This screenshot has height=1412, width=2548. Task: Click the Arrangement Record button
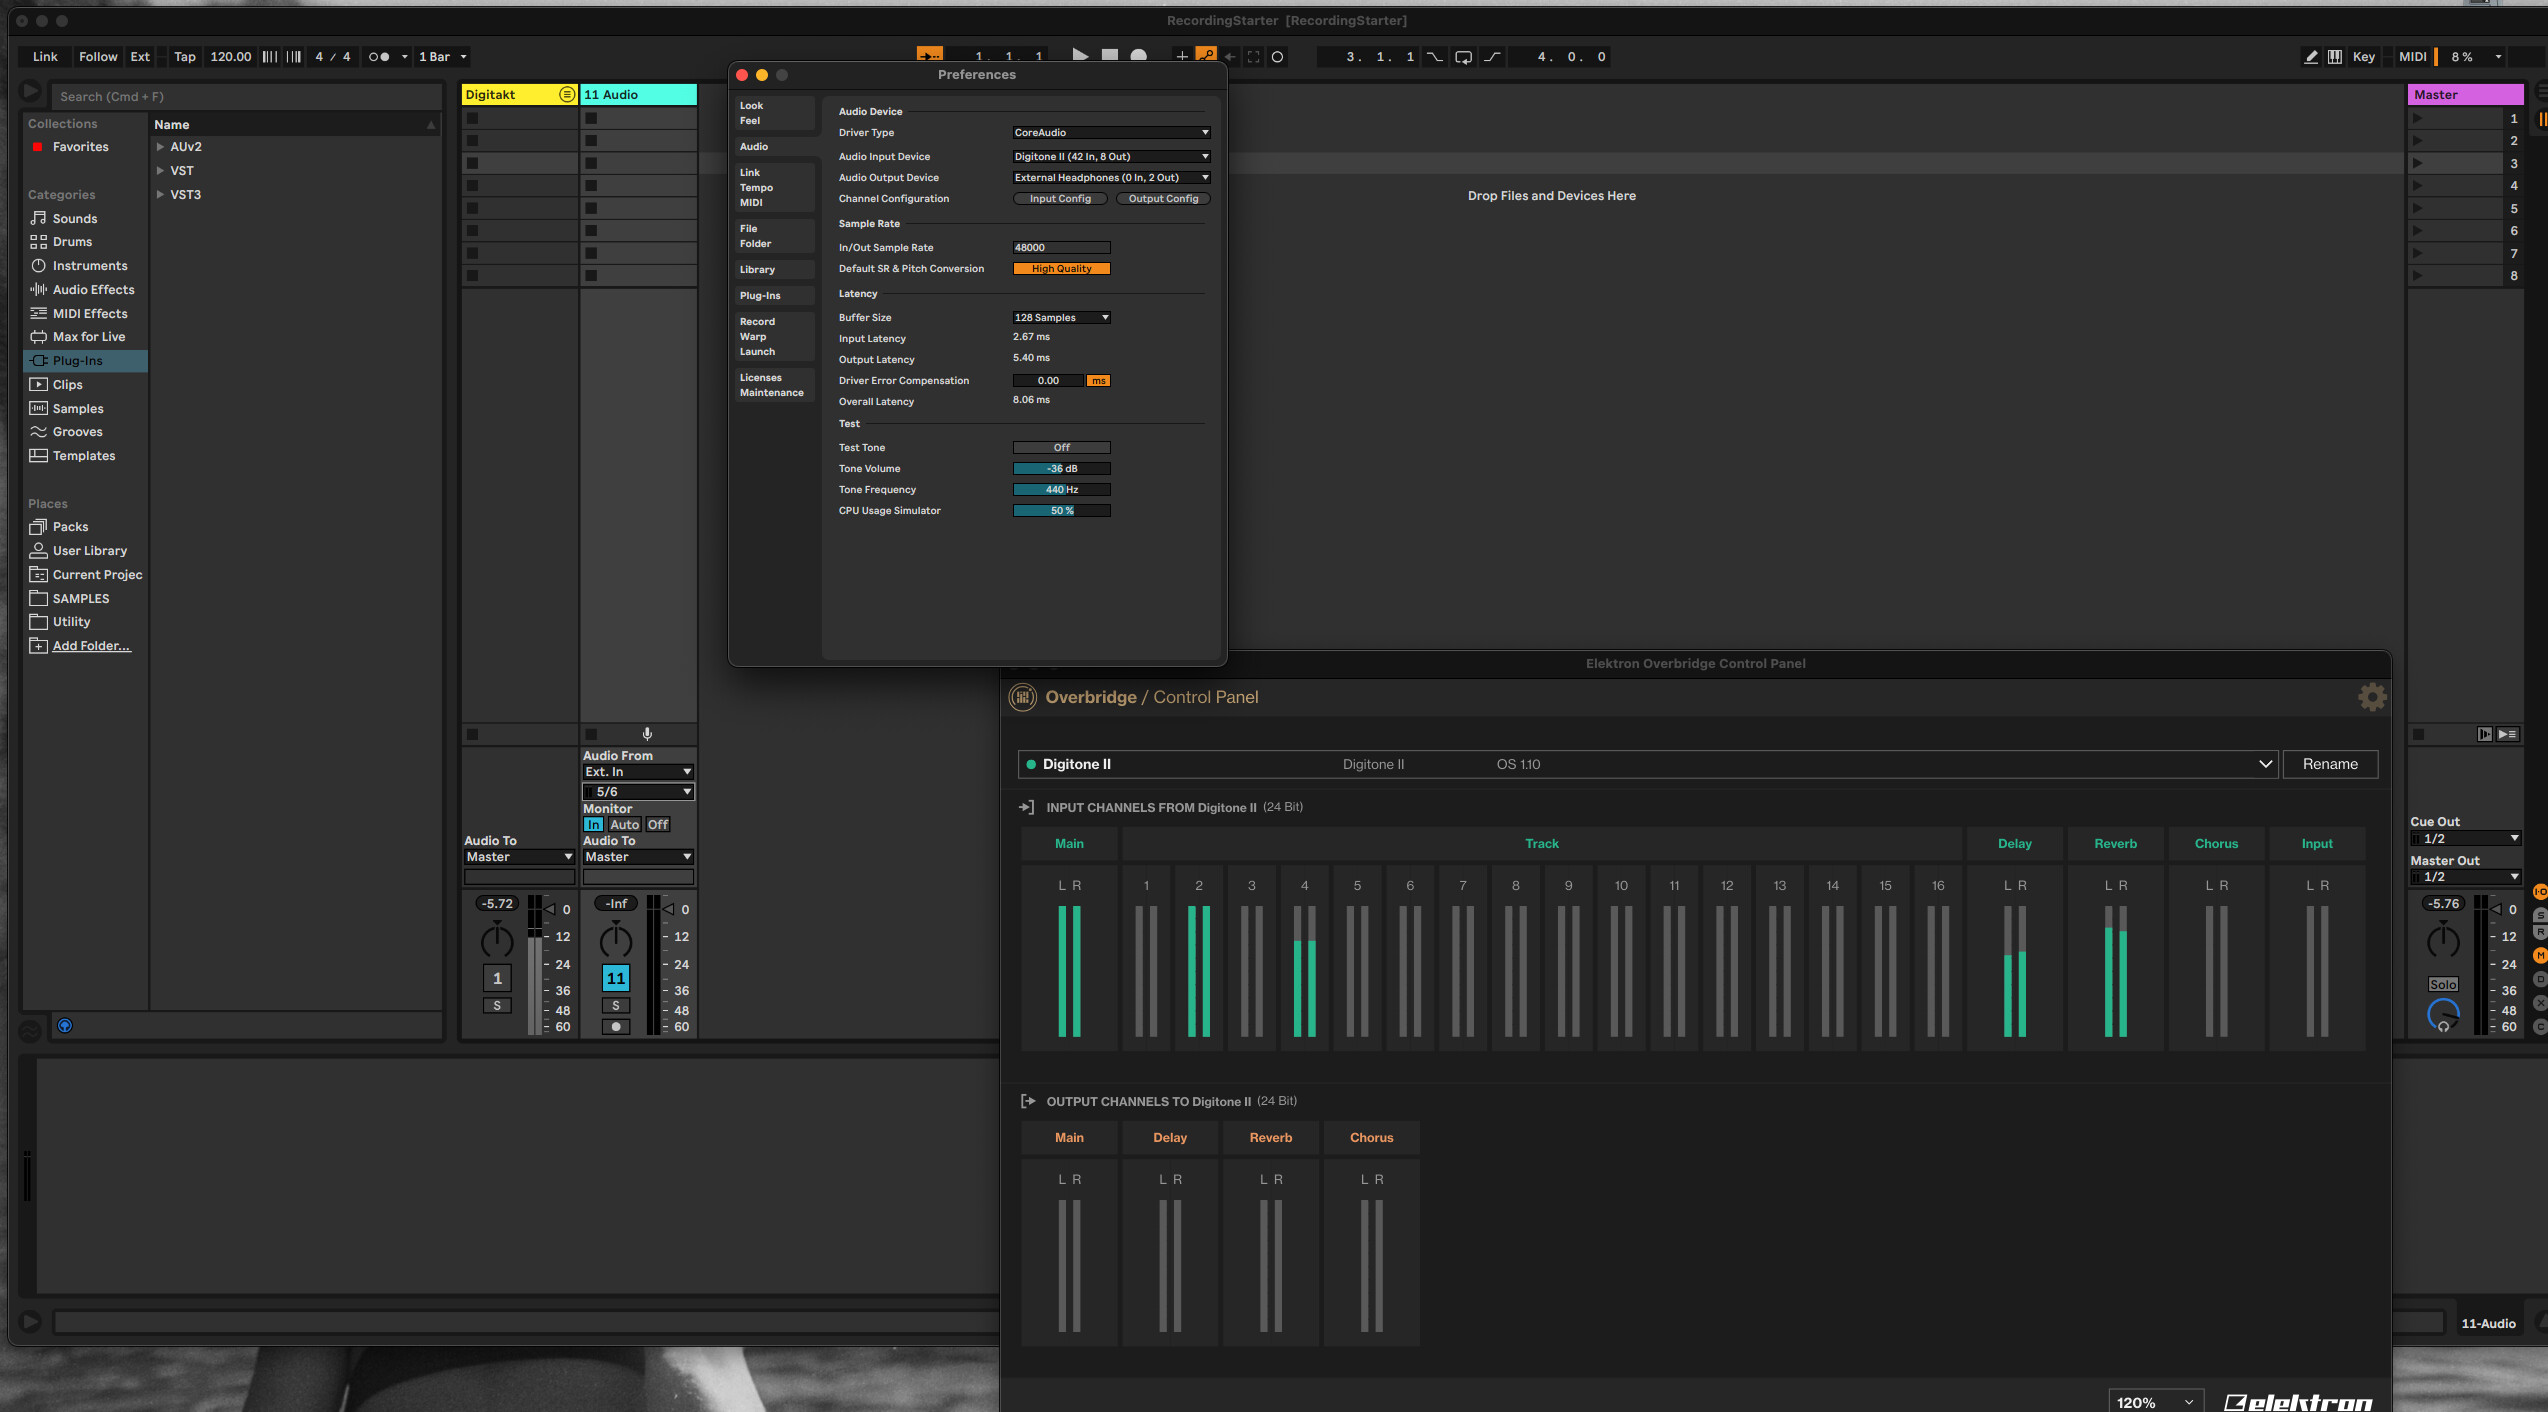1138,56
